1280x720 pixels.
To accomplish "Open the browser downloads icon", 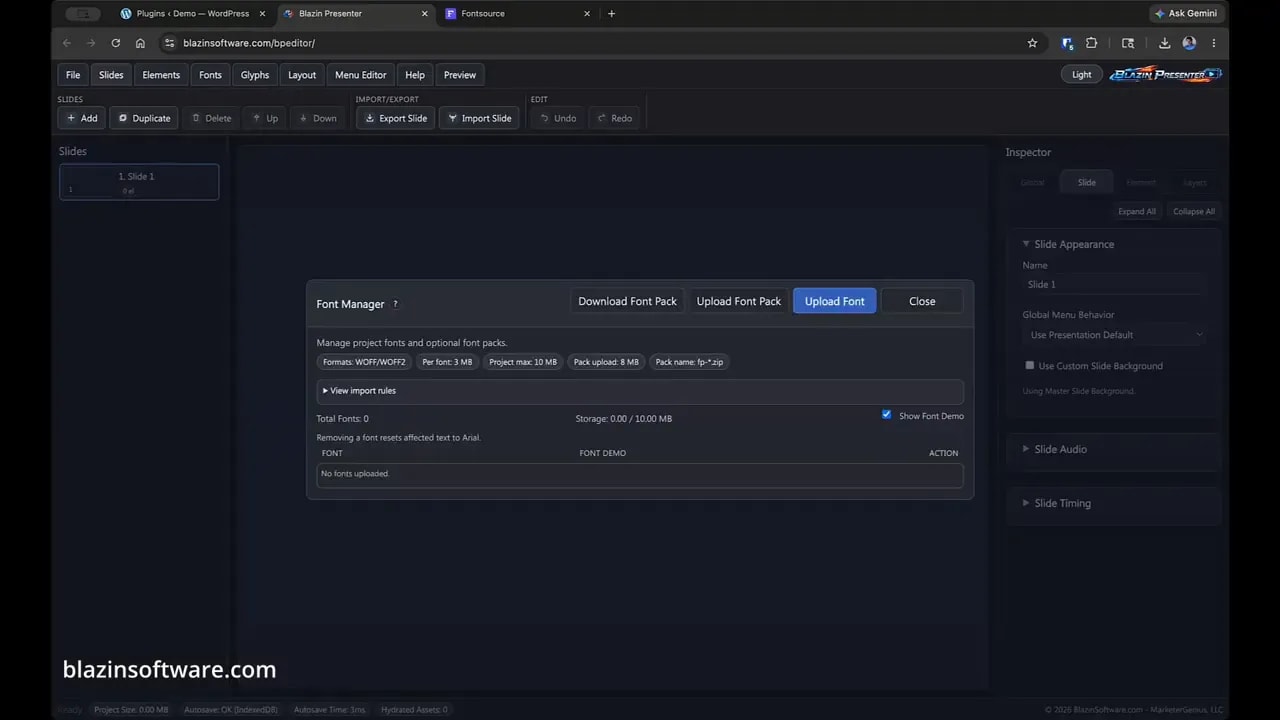I will [x=1165, y=43].
